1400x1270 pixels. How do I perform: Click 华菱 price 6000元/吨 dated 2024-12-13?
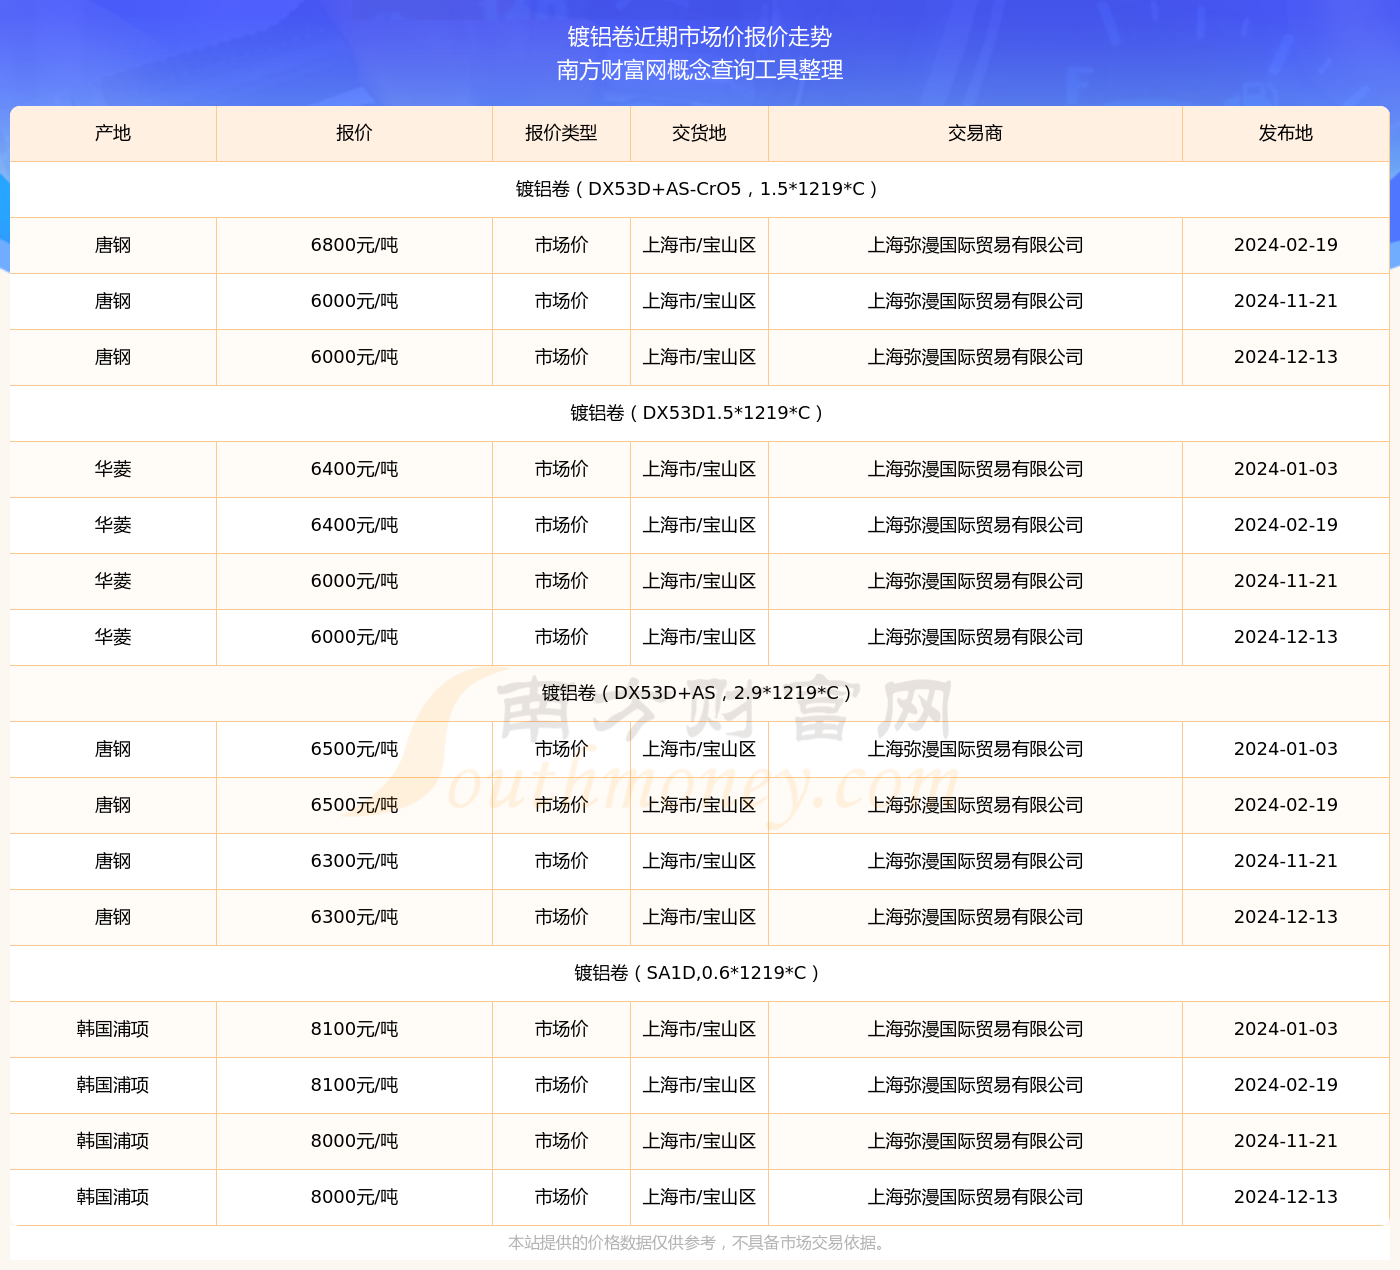354,637
